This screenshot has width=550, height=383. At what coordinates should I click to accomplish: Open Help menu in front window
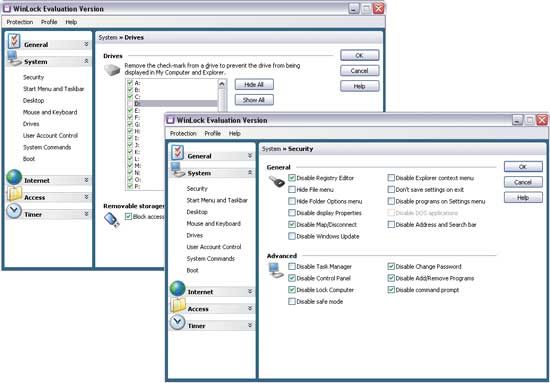click(235, 134)
